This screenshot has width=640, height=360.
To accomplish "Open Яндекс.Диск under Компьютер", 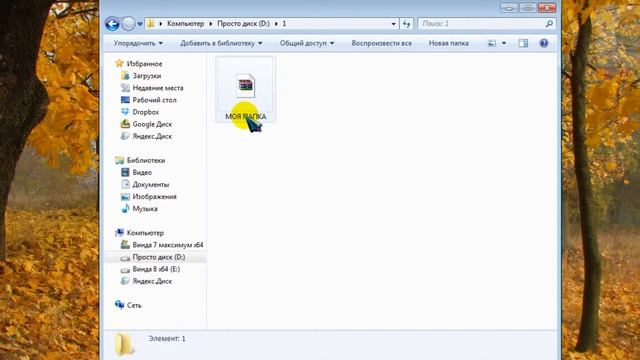I will coord(152,281).
